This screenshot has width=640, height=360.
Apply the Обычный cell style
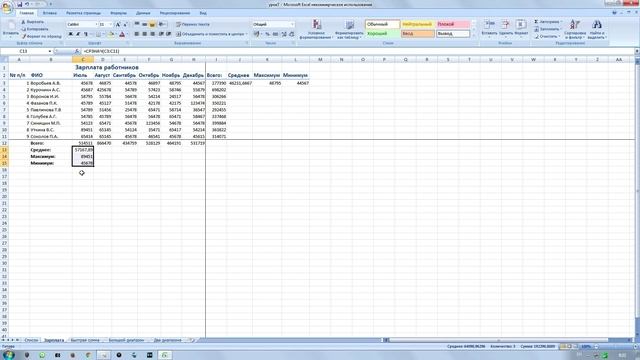coord(382,24)
